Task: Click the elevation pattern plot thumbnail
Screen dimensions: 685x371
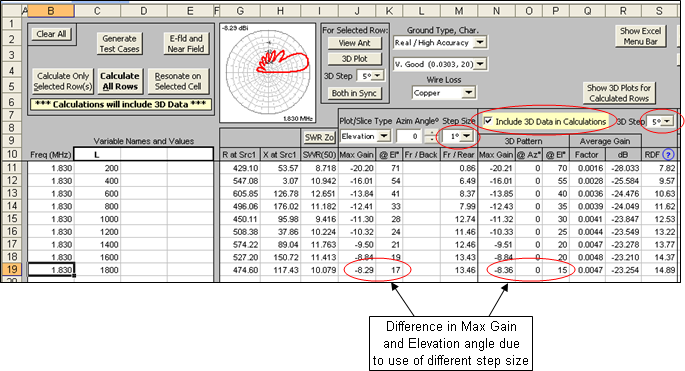Action: click(x=267, y=73)
